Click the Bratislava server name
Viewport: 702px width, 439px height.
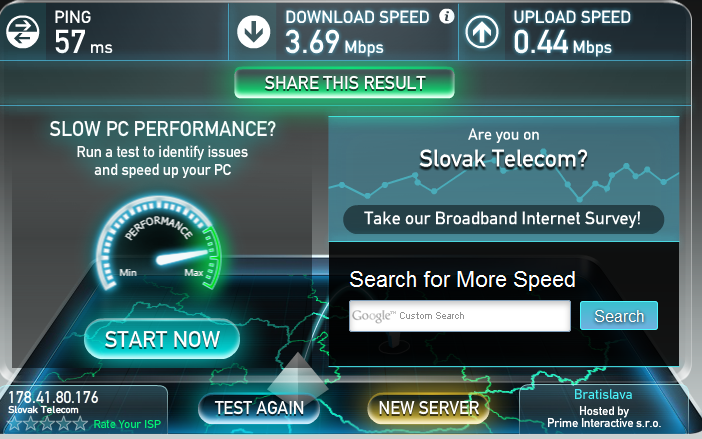603,394
